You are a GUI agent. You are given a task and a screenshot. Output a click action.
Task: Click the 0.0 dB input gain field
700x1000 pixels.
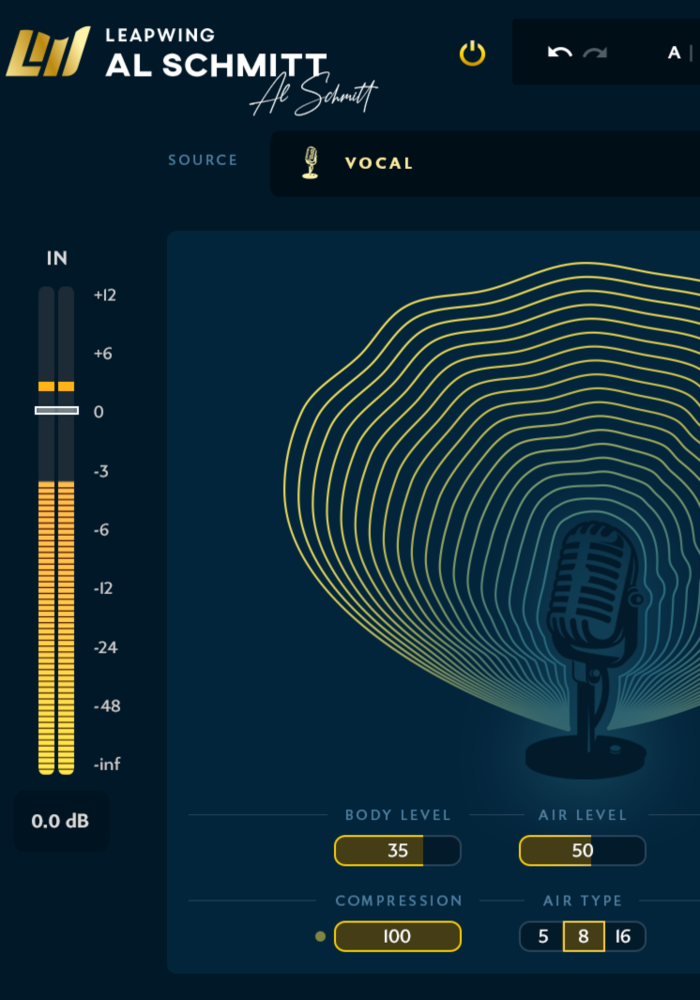click(60, 821)
